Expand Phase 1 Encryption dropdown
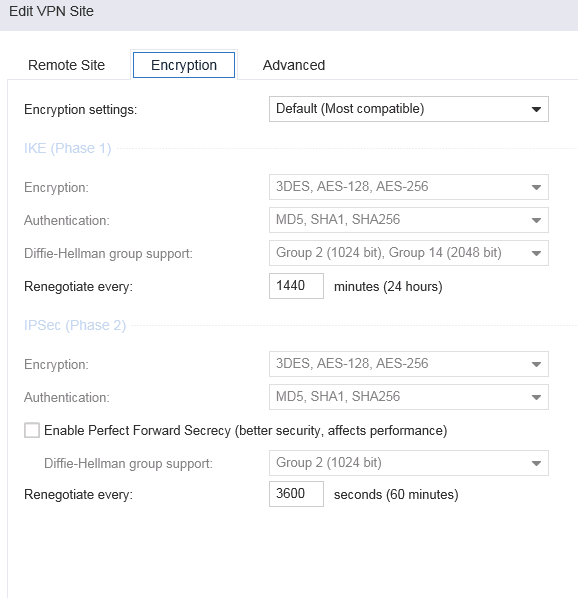578x598 pixels. 409,187
